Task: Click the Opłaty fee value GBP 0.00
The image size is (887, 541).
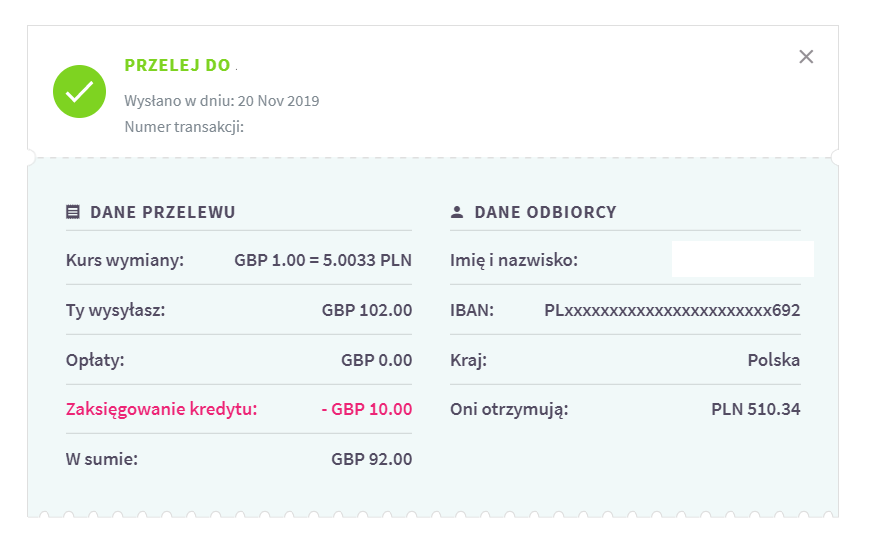Action: [x=376, y=359]
